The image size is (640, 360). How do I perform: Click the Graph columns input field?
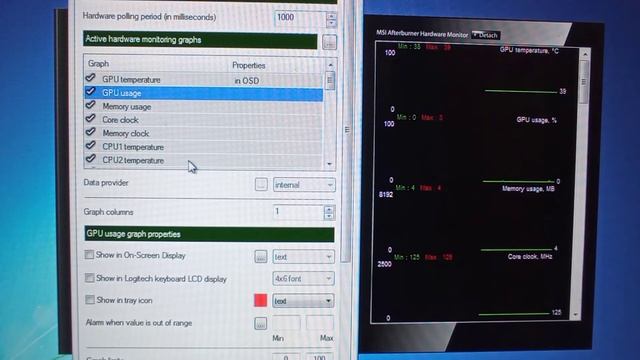click(x=298, y=211)
